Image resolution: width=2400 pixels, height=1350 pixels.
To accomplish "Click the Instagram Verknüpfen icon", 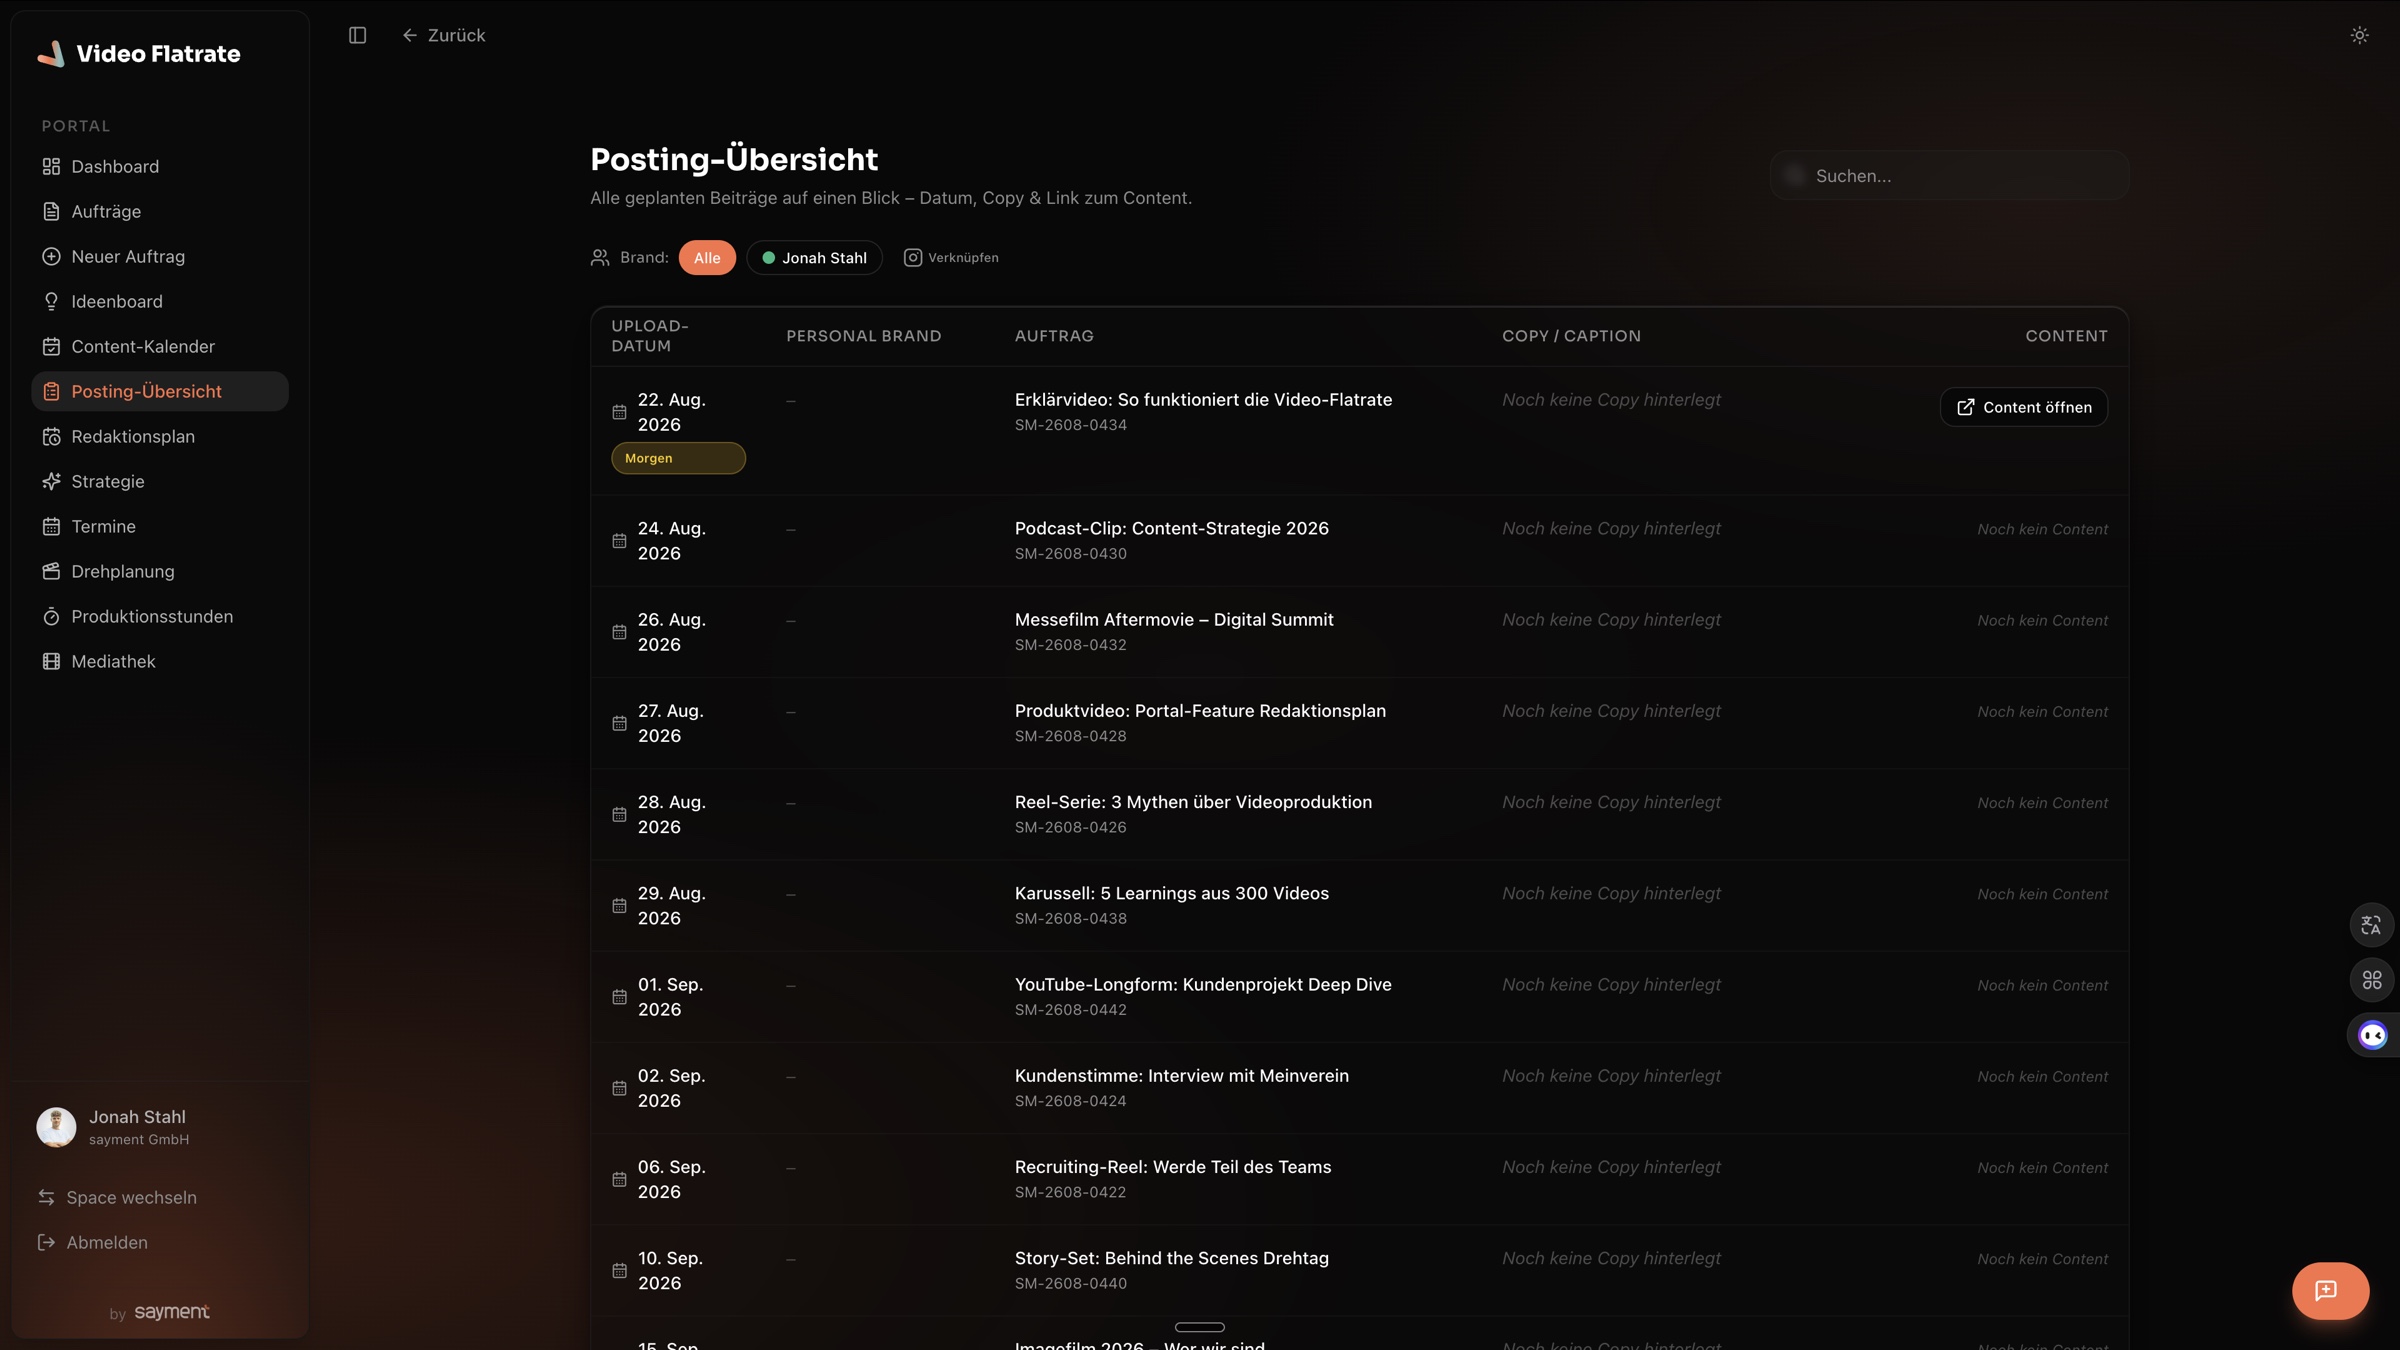I will 912,258.
